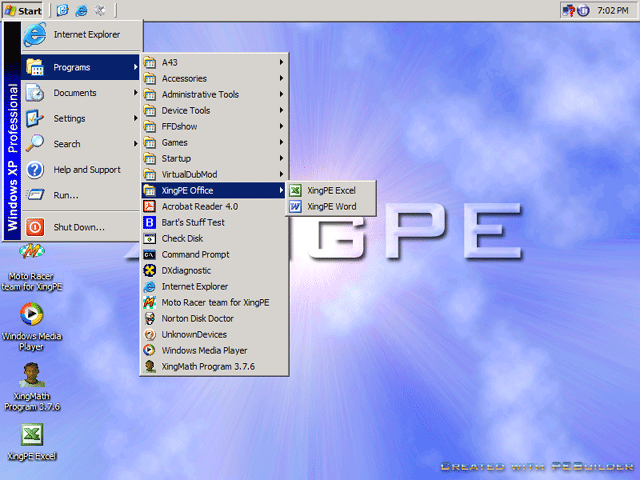Open Command Prompt

tap(213, 255)
